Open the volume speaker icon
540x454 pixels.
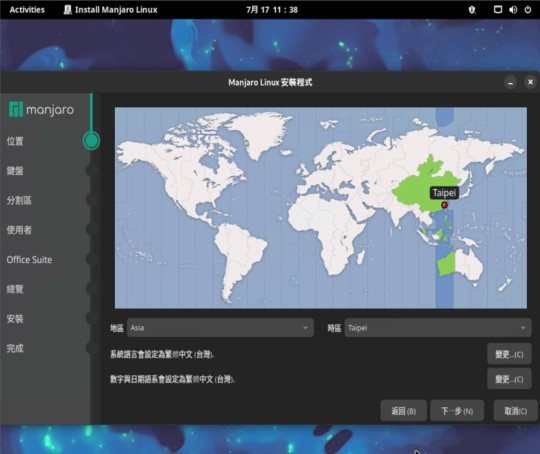(x=513, y=10)
